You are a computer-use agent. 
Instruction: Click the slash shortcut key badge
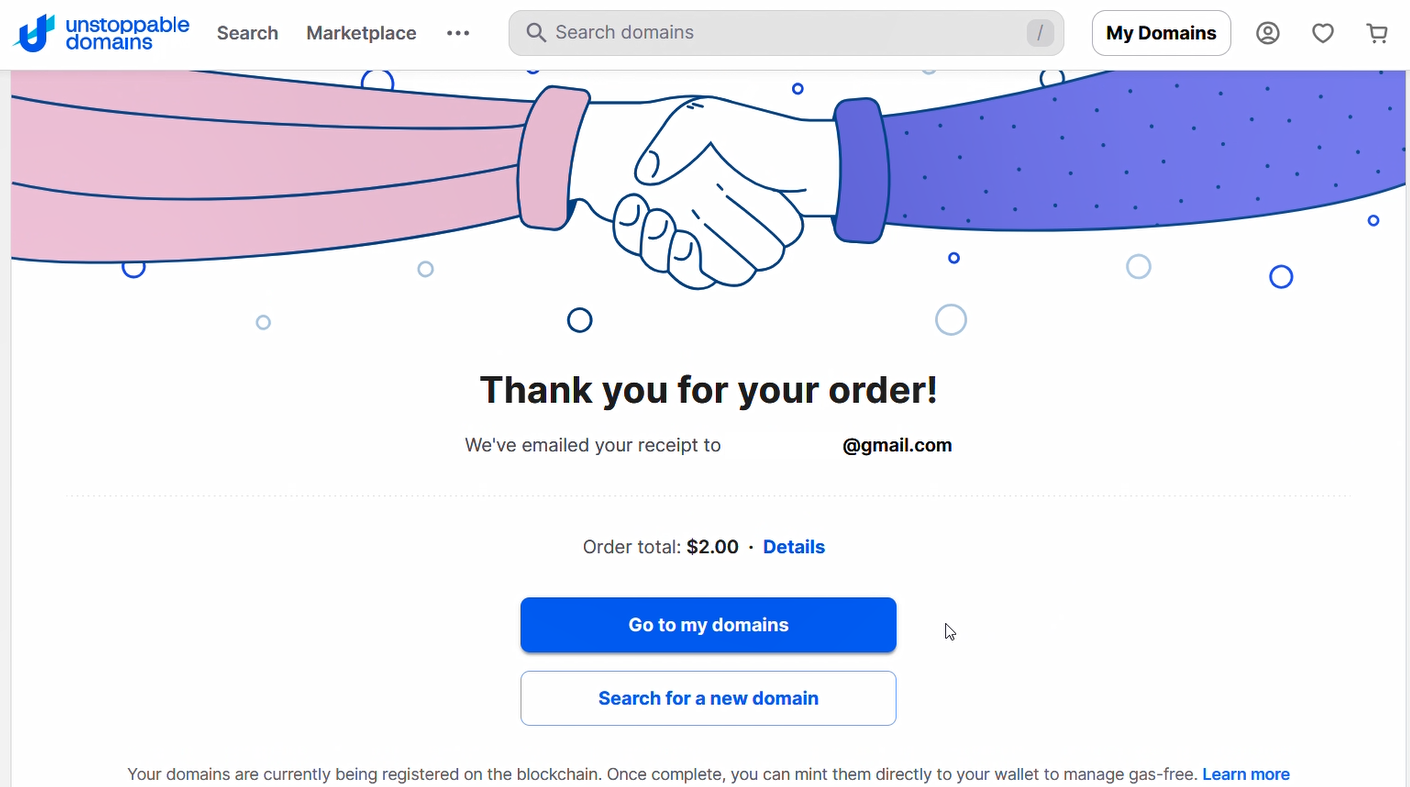pyautogui.click(x=1040, y=33)
